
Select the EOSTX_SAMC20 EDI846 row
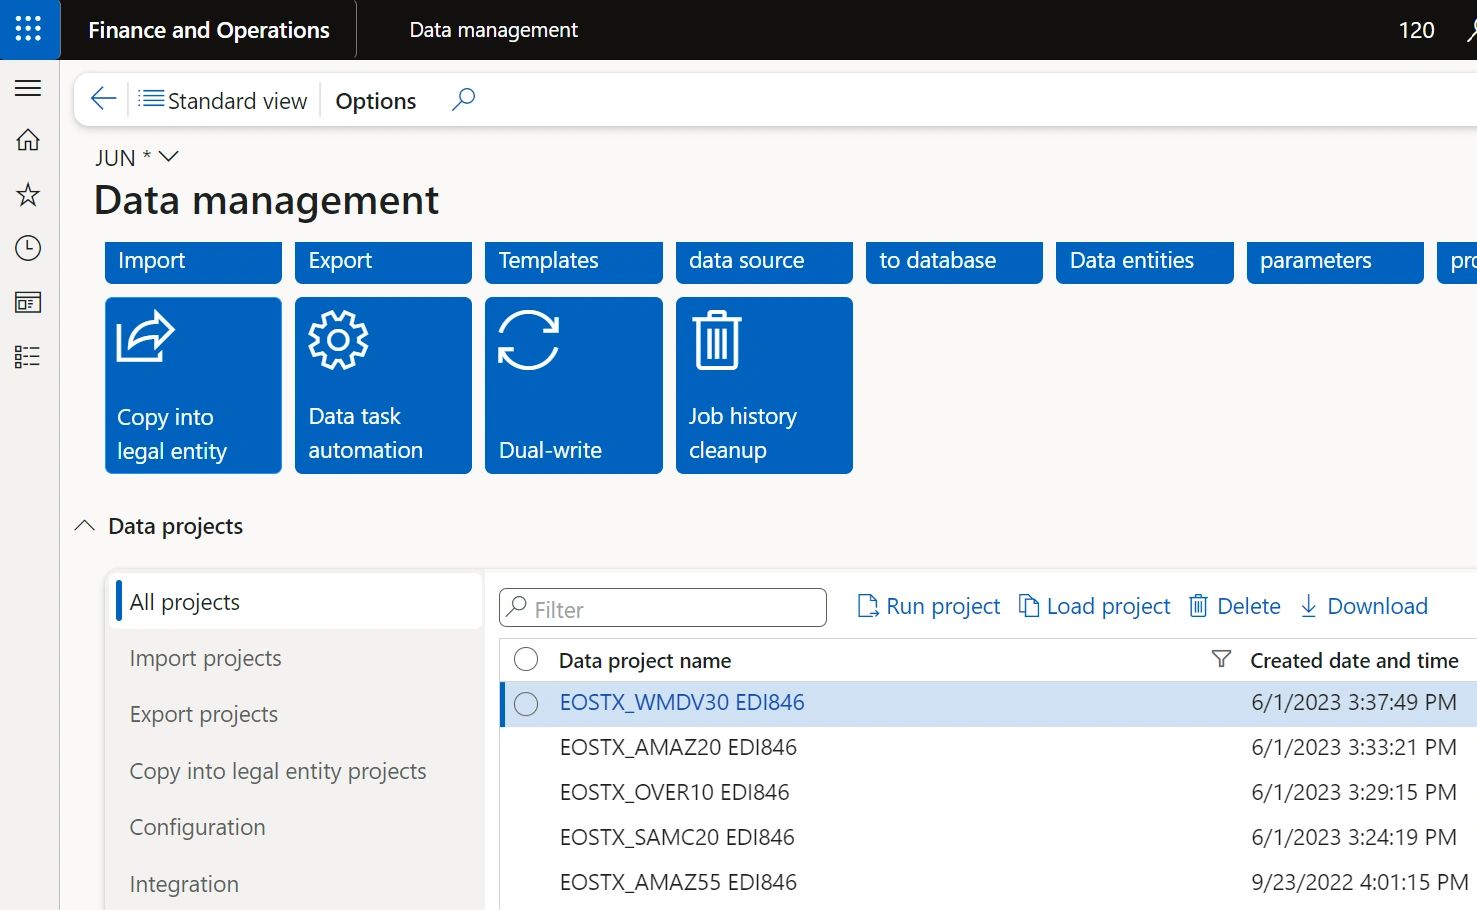click(988, 838)
